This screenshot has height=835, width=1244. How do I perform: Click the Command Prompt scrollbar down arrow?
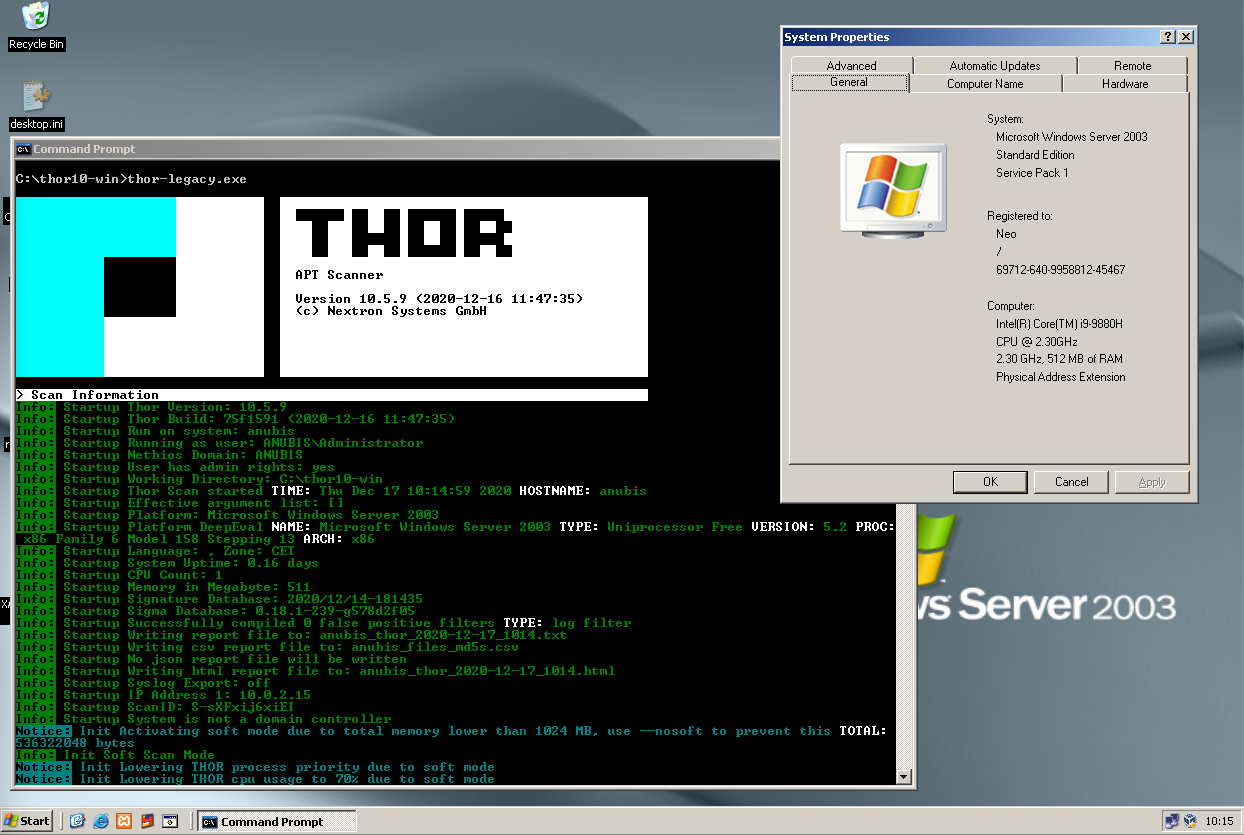[904, 776]
